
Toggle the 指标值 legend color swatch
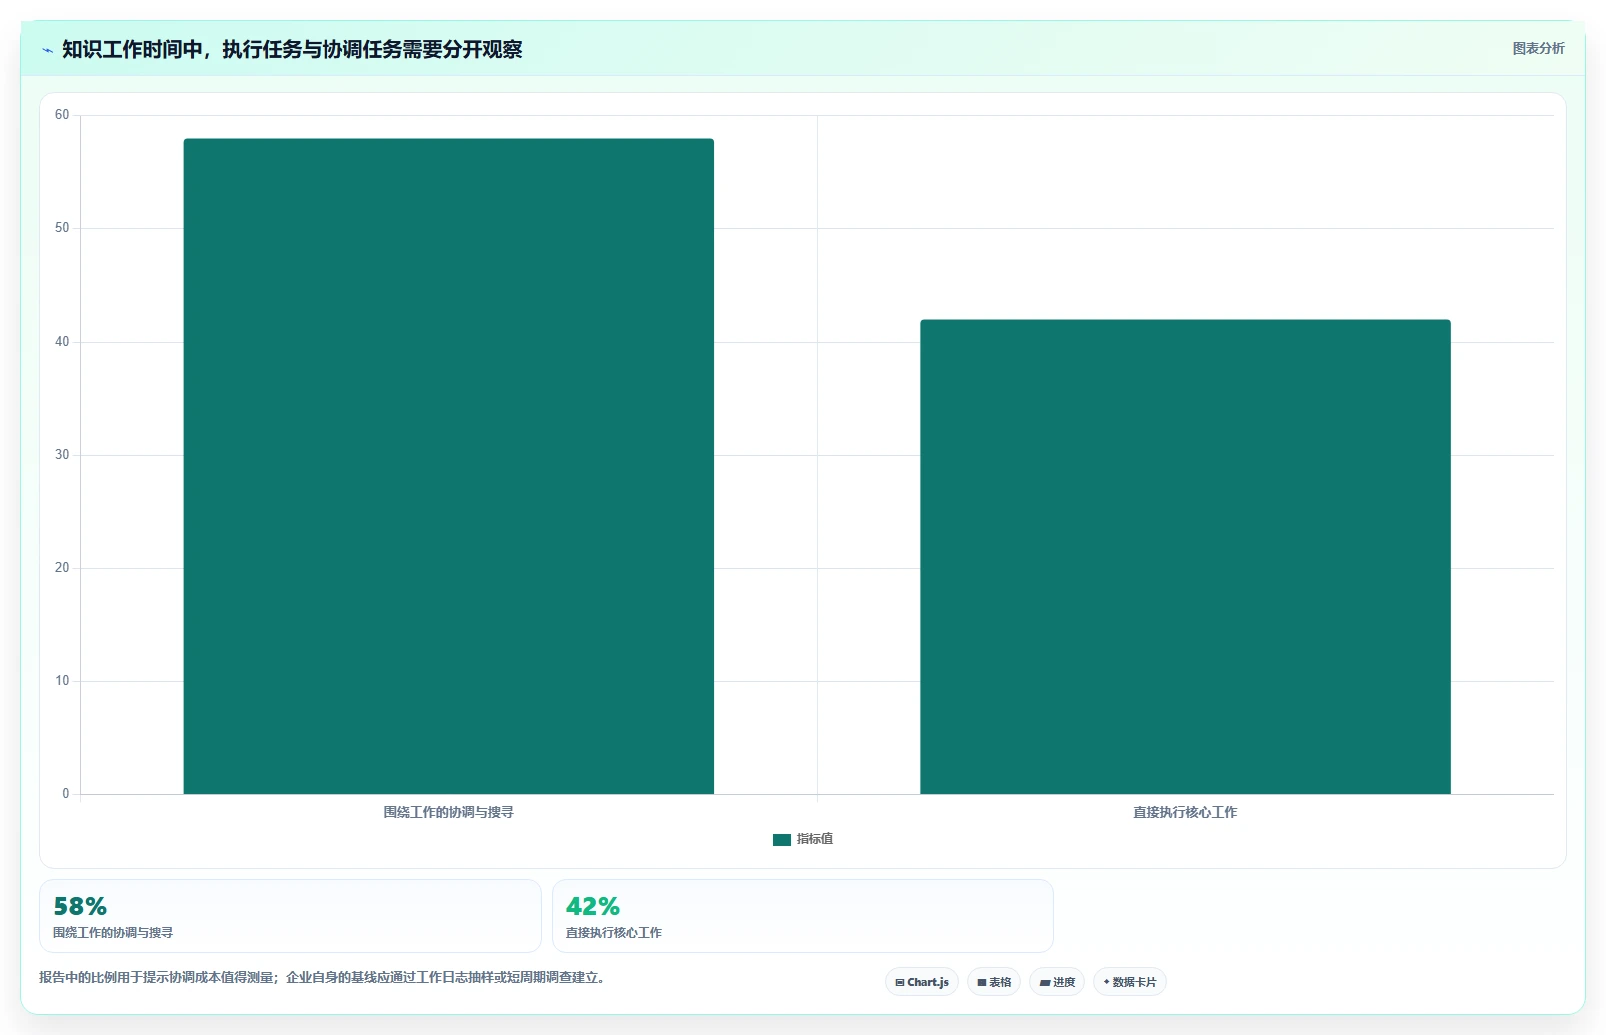point(782,840)
